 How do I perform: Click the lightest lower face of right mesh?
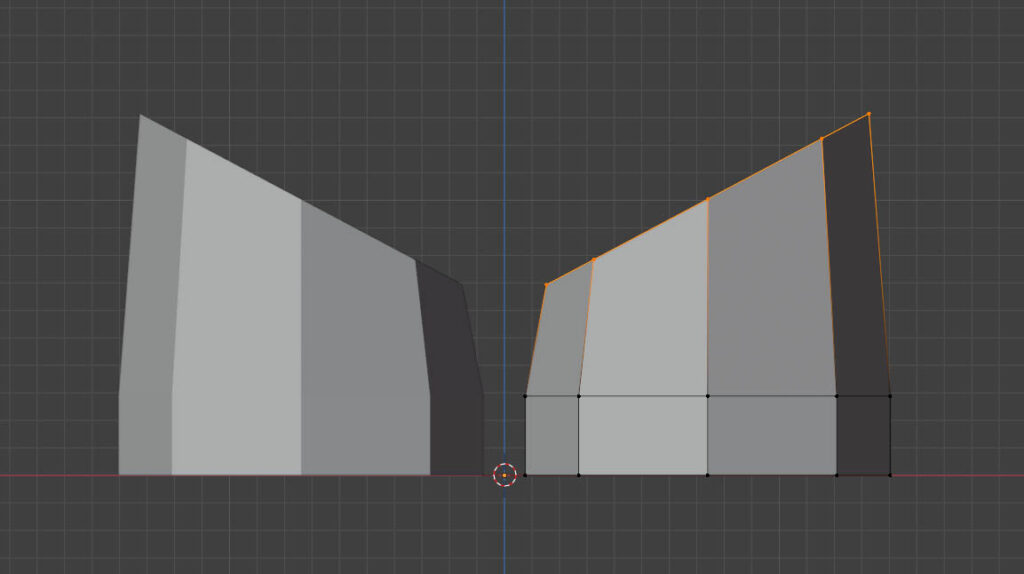coord(643,435)
